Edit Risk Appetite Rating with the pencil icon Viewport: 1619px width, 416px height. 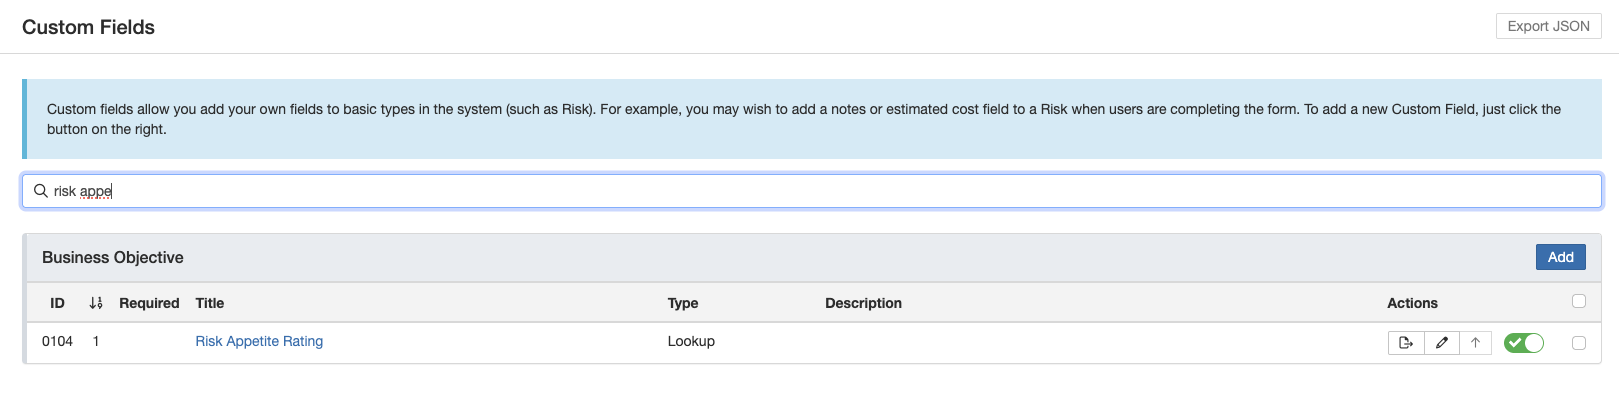click(x=1441, y=343)
